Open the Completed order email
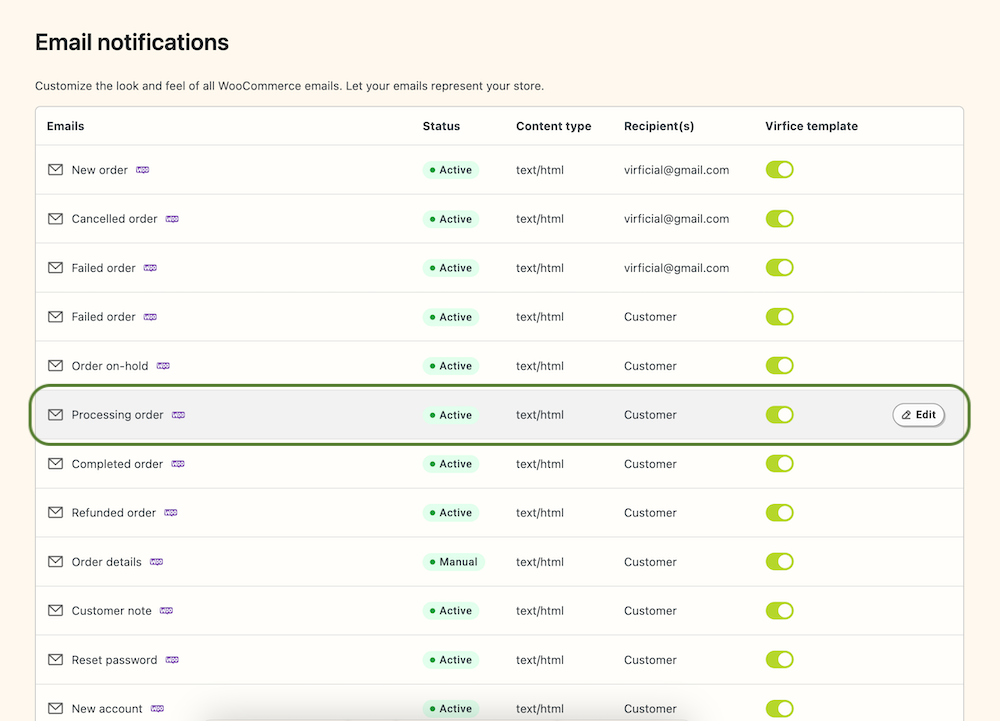This screenshot has width=1000, height=721. tap(117, 464)
